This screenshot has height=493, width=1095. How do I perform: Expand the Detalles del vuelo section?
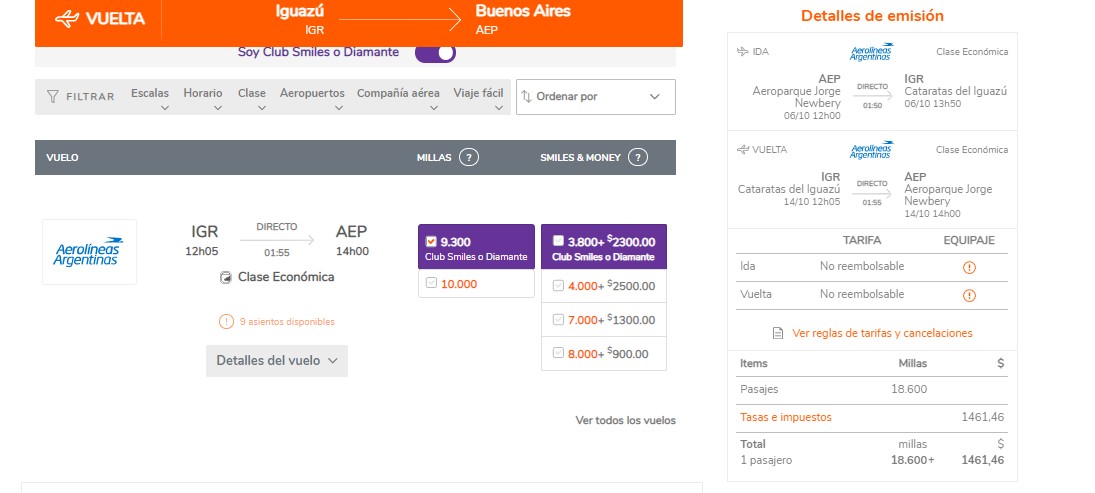pyautogui.click(x=277, y=361)
